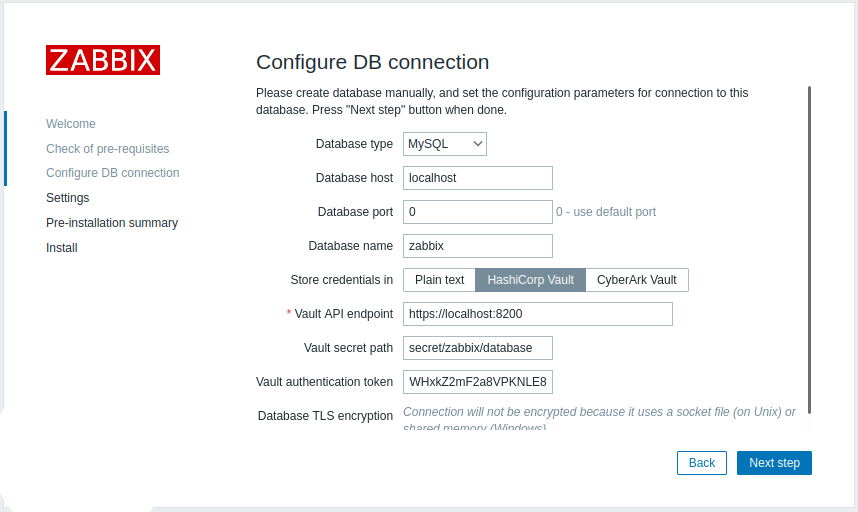Click Settings step in sidebar
The width and height of the screenshot is (858, 512).
point(67,197)
